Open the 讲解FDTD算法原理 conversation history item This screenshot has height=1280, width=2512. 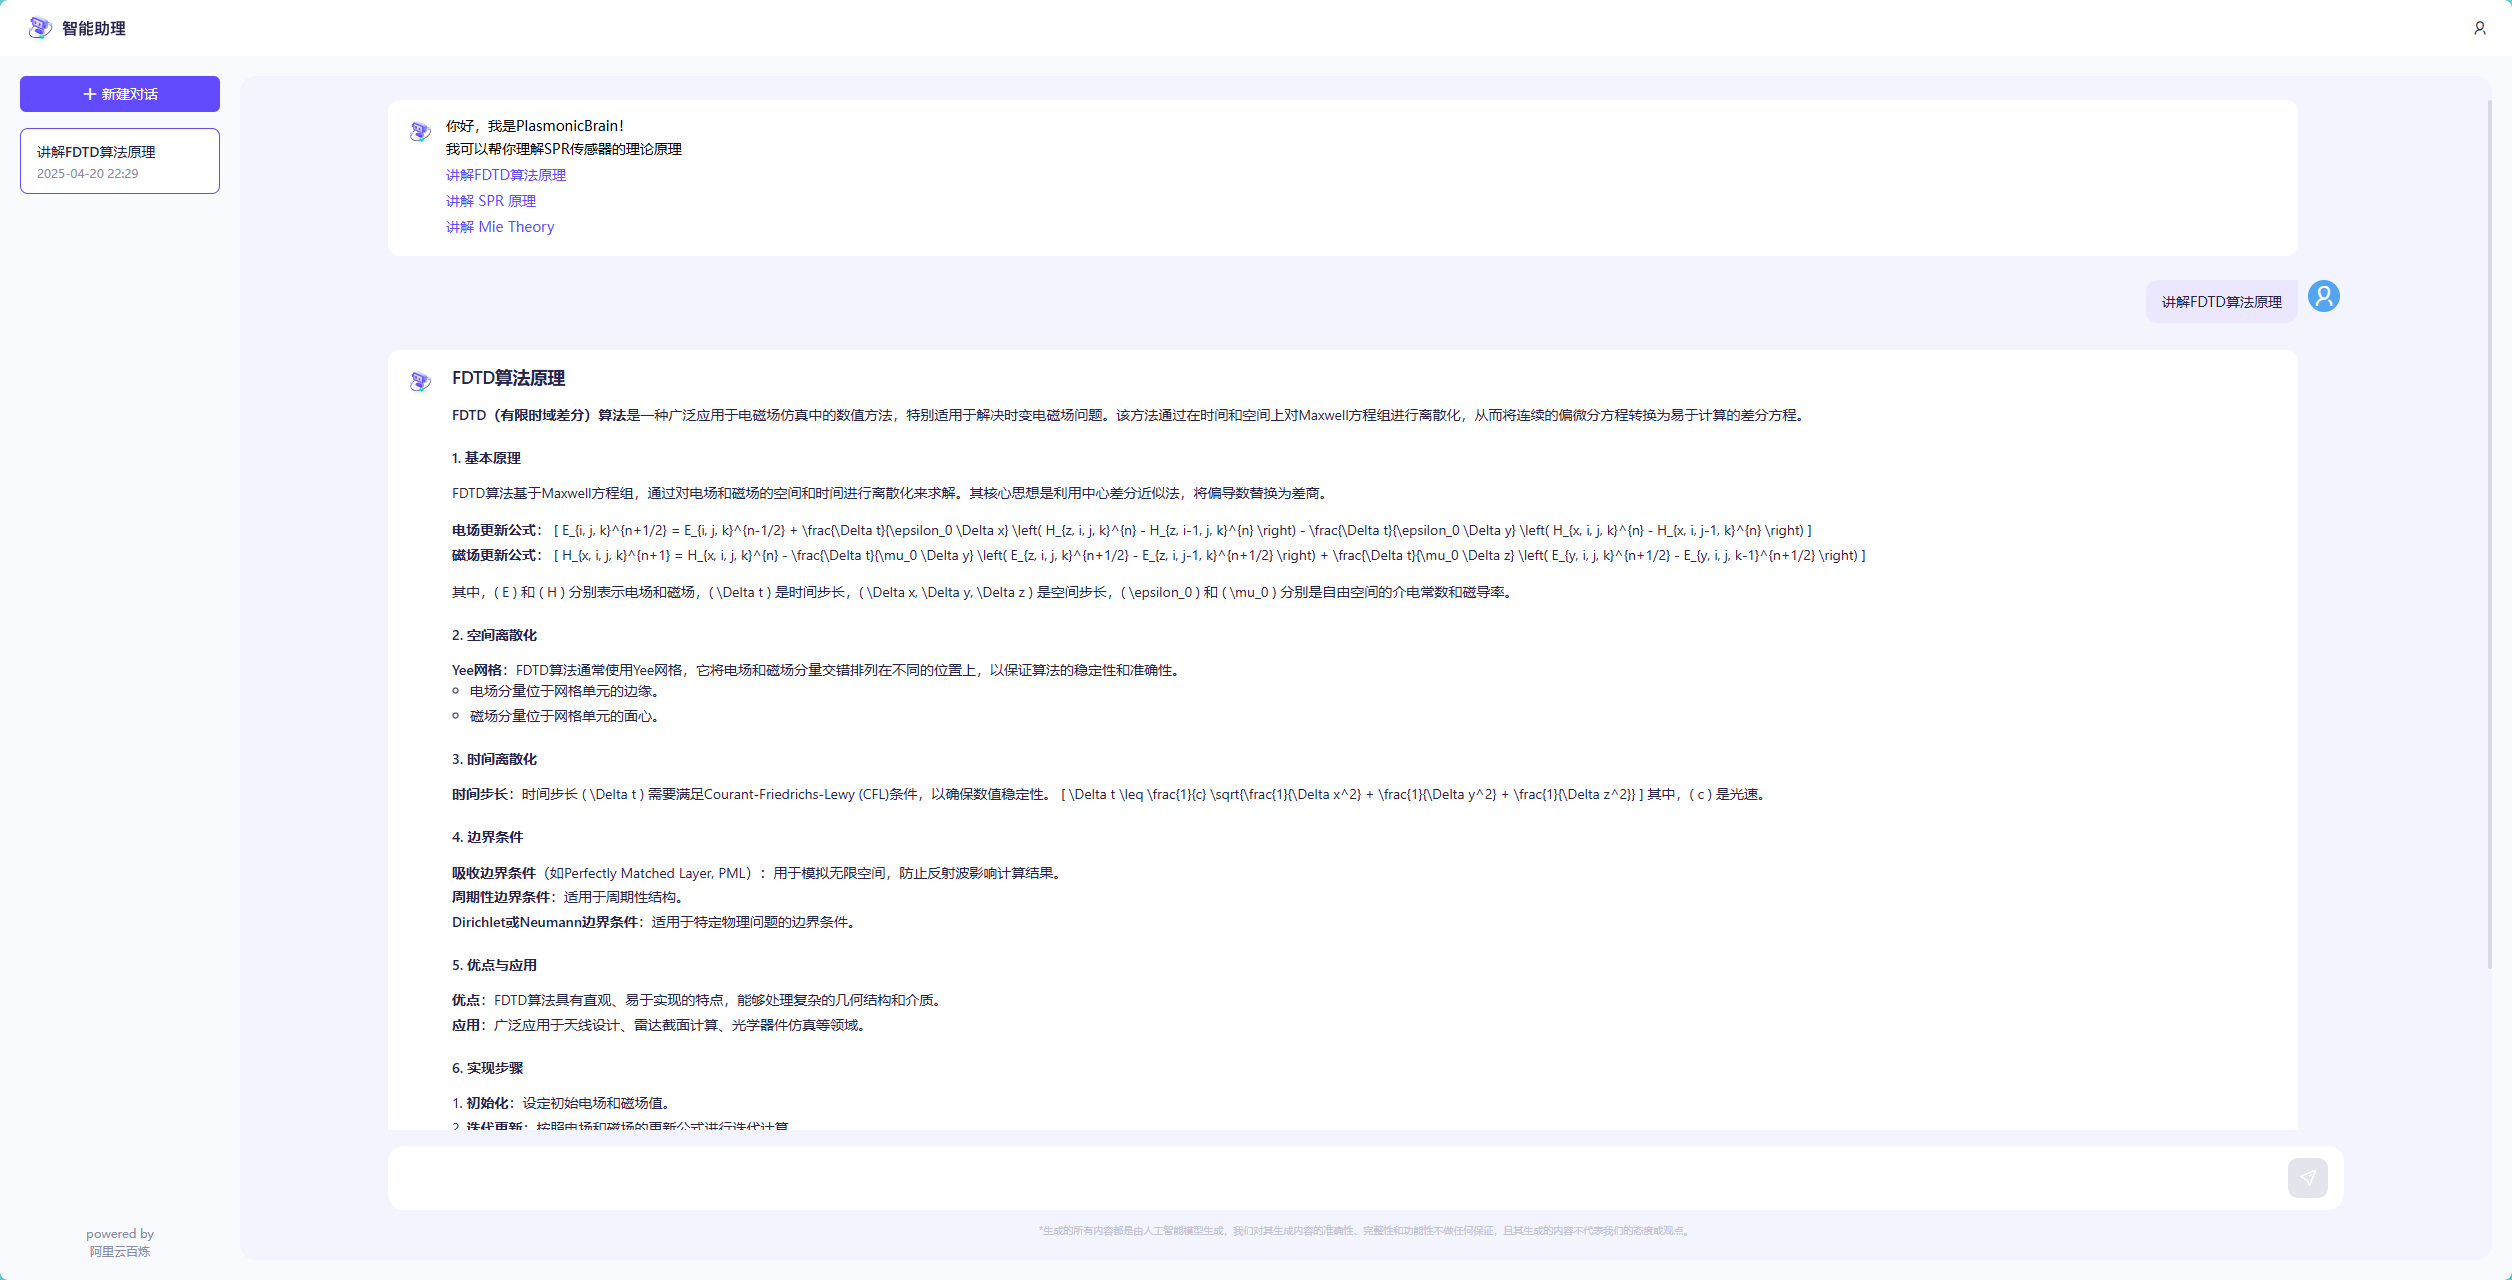tap(120, 160)
